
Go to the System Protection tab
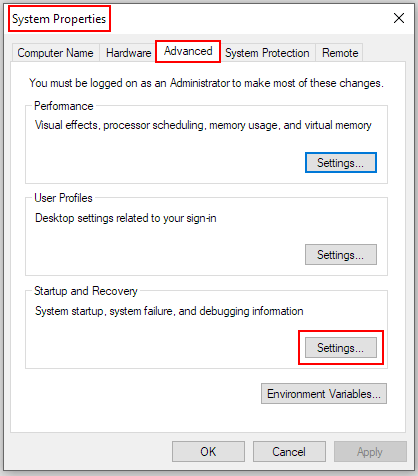[267, 53]
